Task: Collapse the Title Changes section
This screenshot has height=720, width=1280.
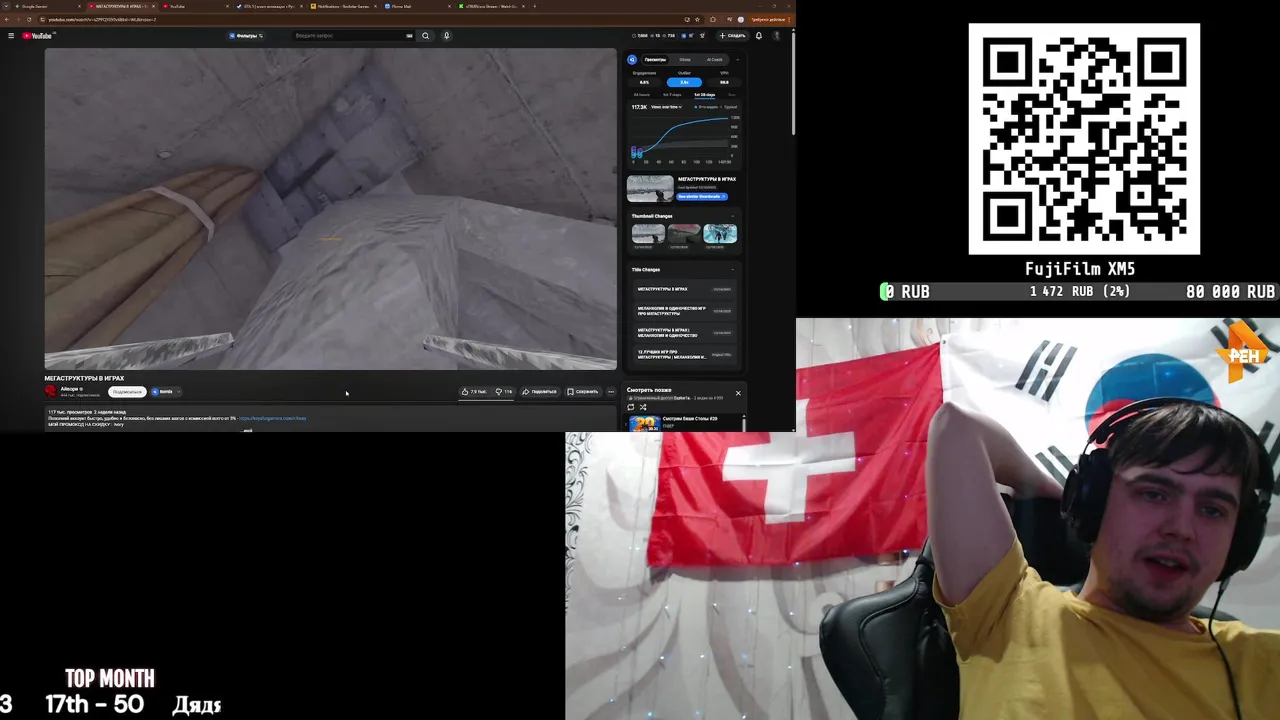Action: click(732, 270)
